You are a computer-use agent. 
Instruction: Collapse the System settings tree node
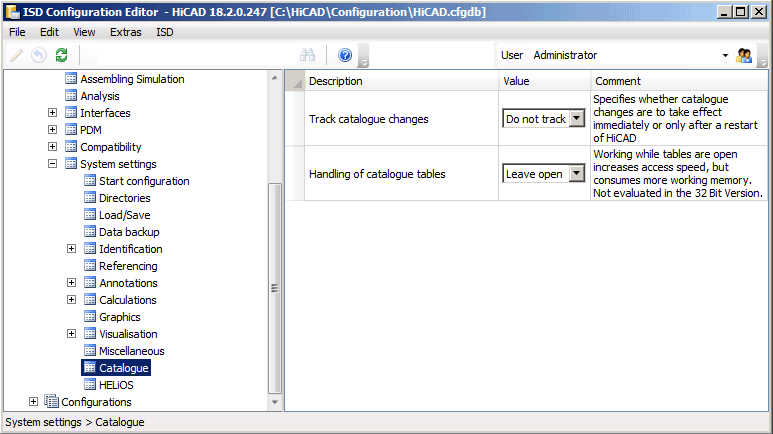click(52, 164)
